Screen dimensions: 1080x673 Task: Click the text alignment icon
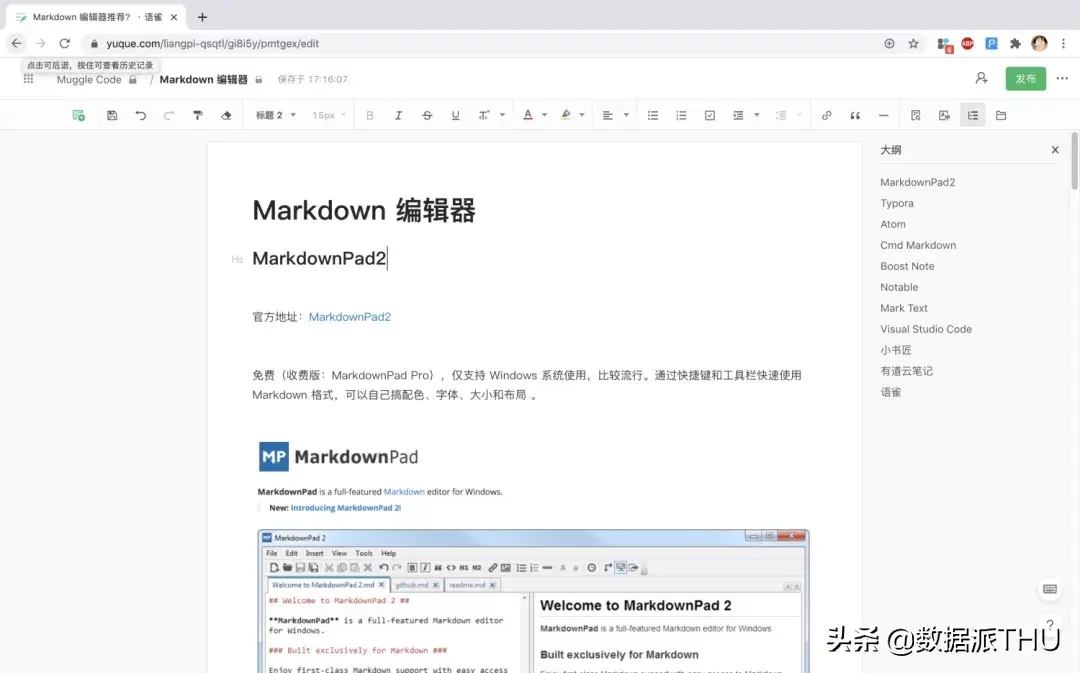point(608,115)
